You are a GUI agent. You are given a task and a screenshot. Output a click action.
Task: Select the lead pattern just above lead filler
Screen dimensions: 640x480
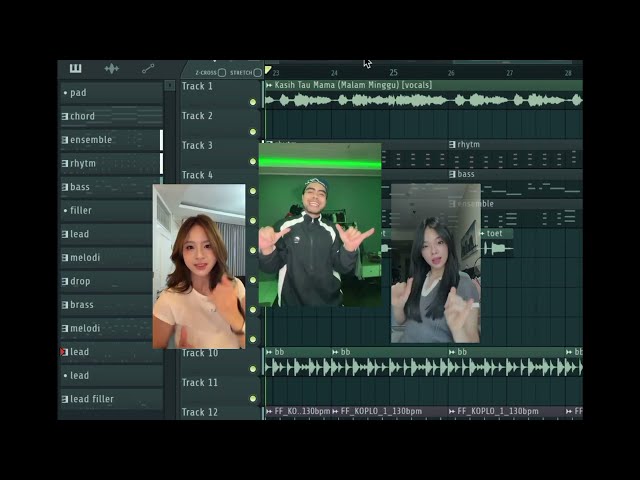[111, 376]
